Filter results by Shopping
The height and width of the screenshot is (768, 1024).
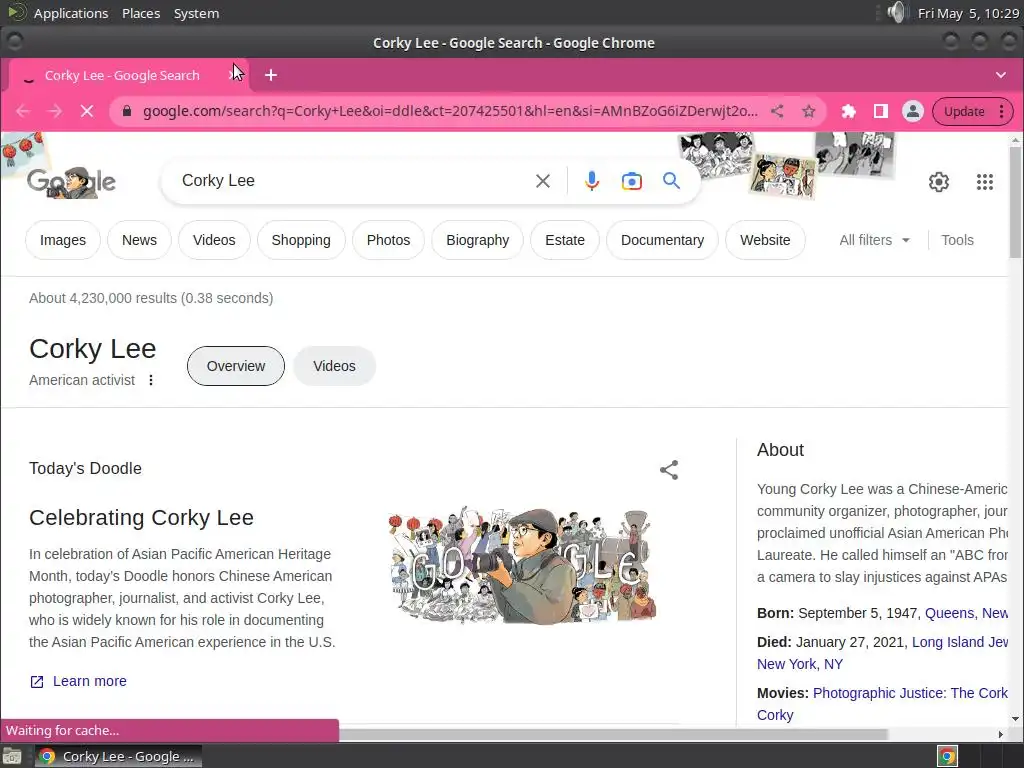coord(301,240)
